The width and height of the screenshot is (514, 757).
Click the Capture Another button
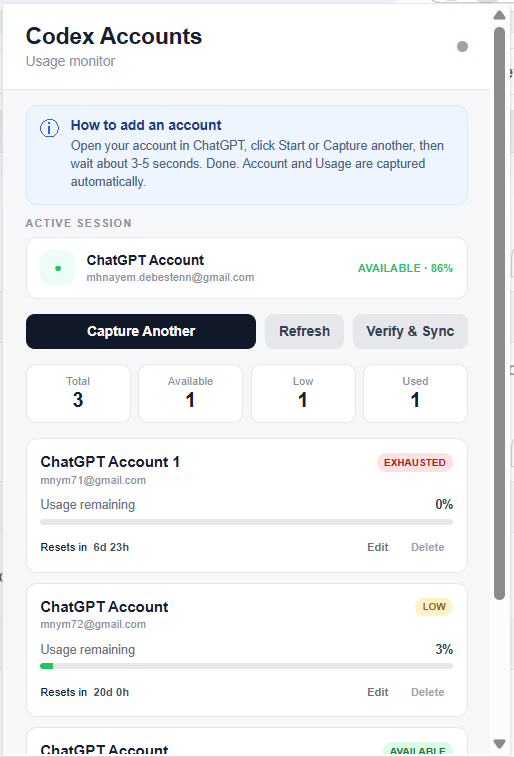(141, 331)
